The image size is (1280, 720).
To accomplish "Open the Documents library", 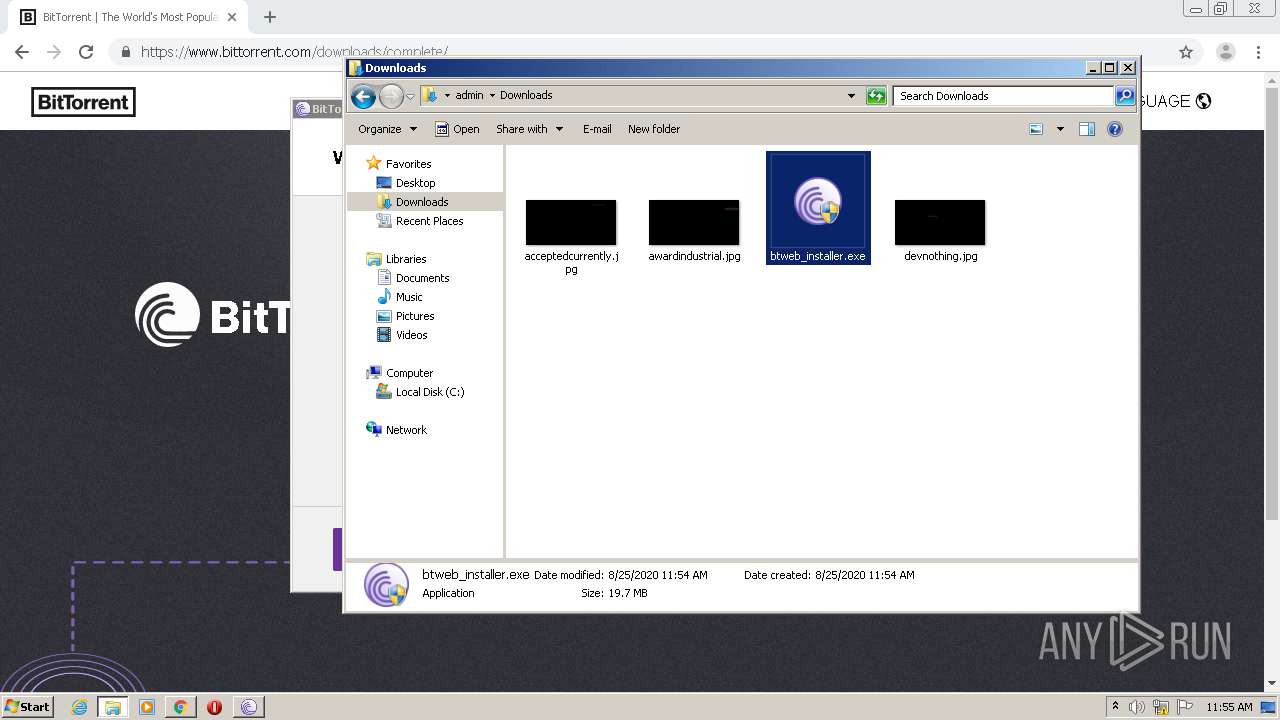I will click(x=413, y=278).
